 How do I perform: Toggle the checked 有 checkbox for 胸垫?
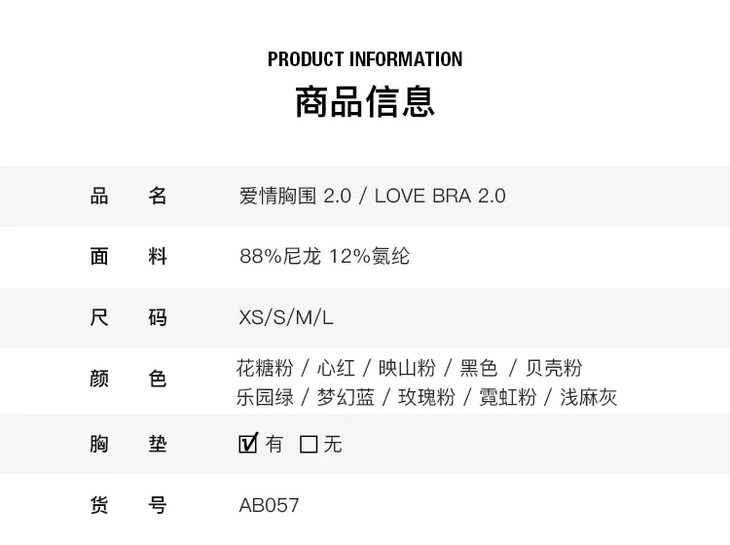(x=249, y=443)
